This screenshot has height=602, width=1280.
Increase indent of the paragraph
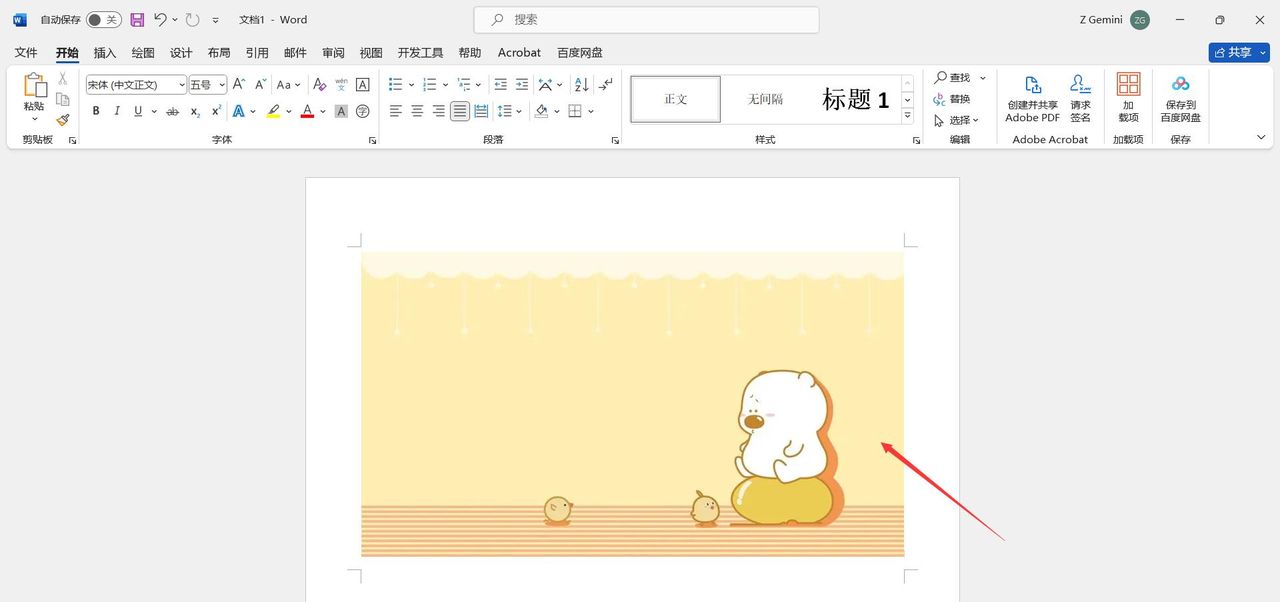coord(522,85)
